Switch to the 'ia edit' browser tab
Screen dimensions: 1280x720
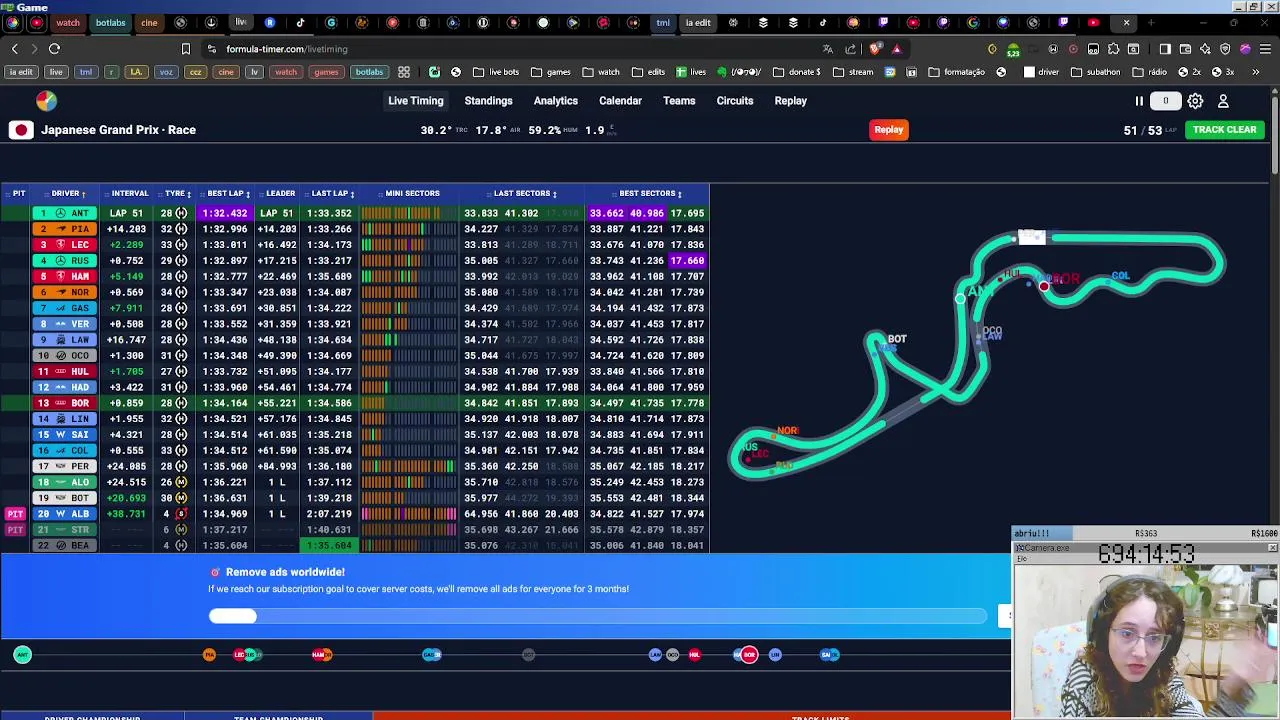[x=697, y=22]
